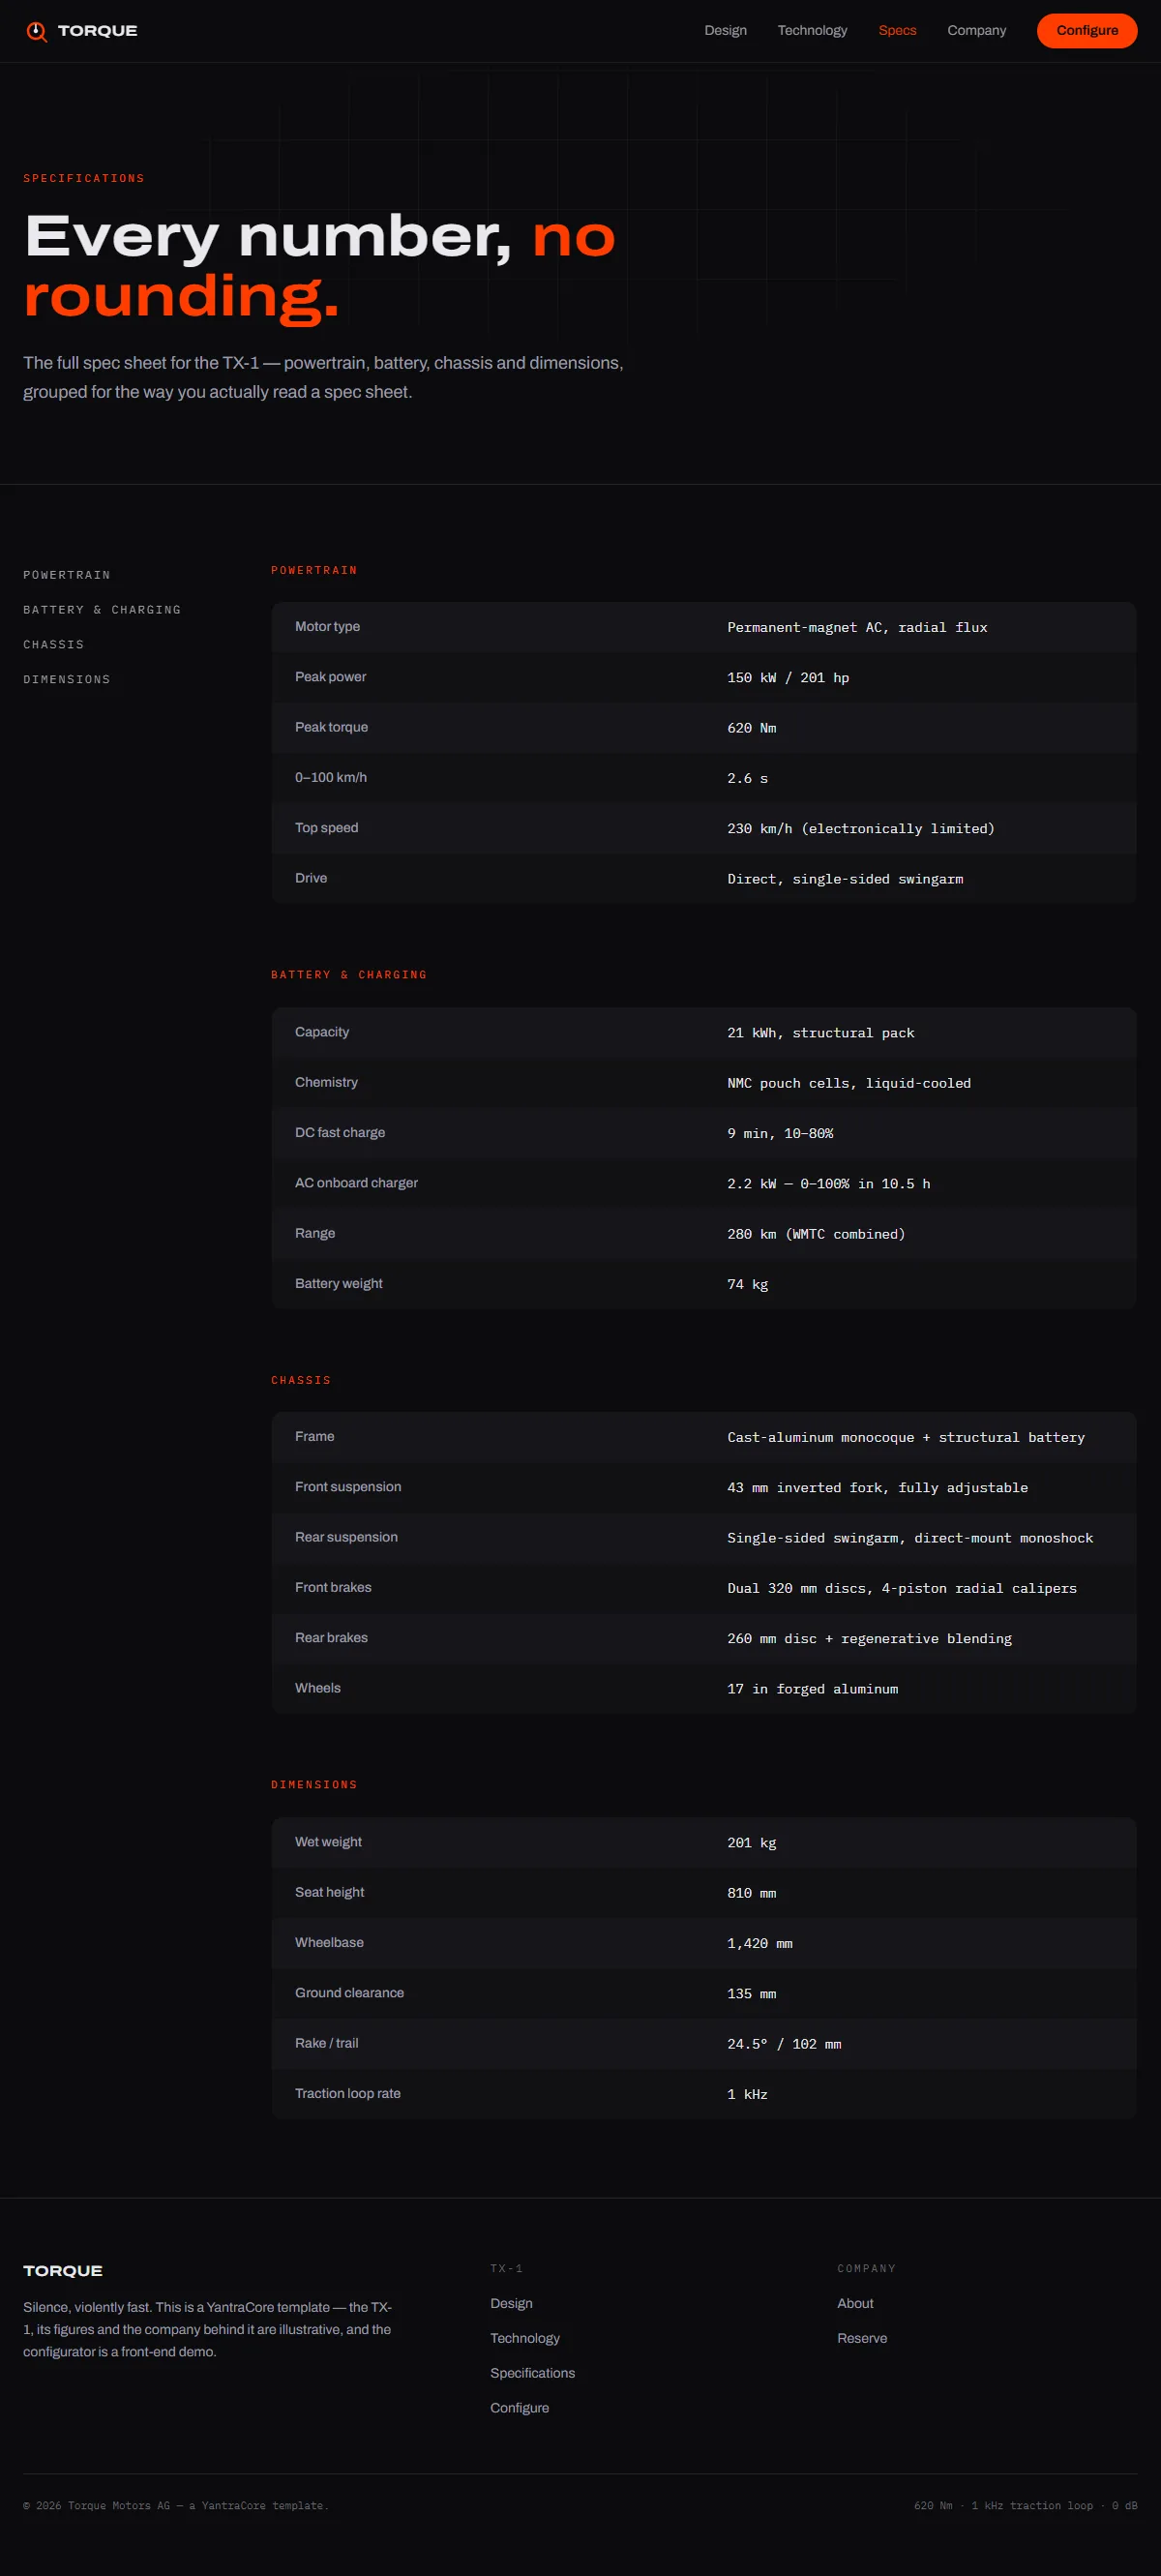Image resolution: width=1161 pixels, height=2576 pixels.
Task: Click the orange Configure button
Action: 1086,31
